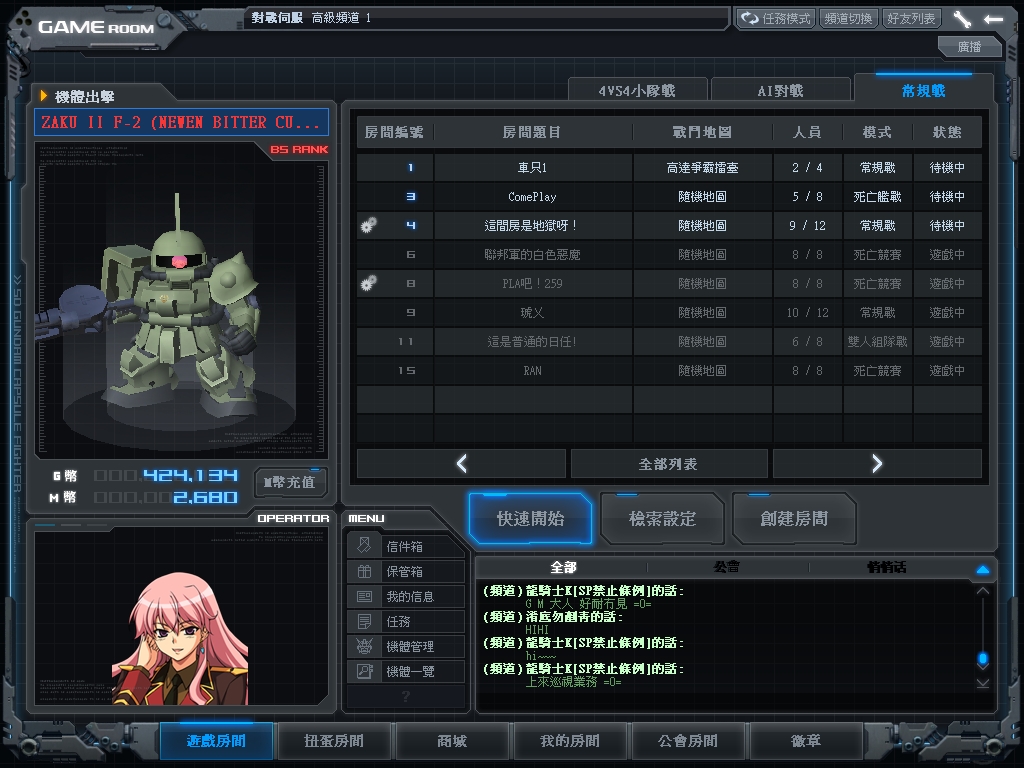This screenshot has height=768, width=1024.
Task: Open 機體管理 in the menu
Action: pyautogui.click(x=406, y=646)
